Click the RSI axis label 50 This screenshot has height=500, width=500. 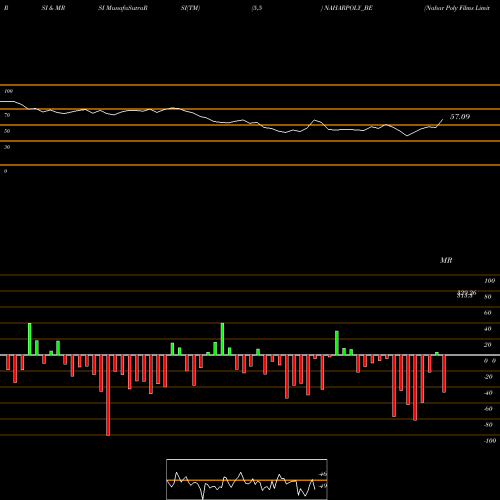point(7,131)
